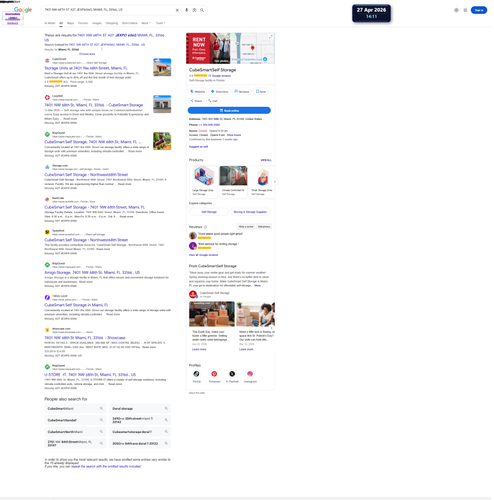Open search by image lens icon
494x500 pixels.
[x=194, y=10]
